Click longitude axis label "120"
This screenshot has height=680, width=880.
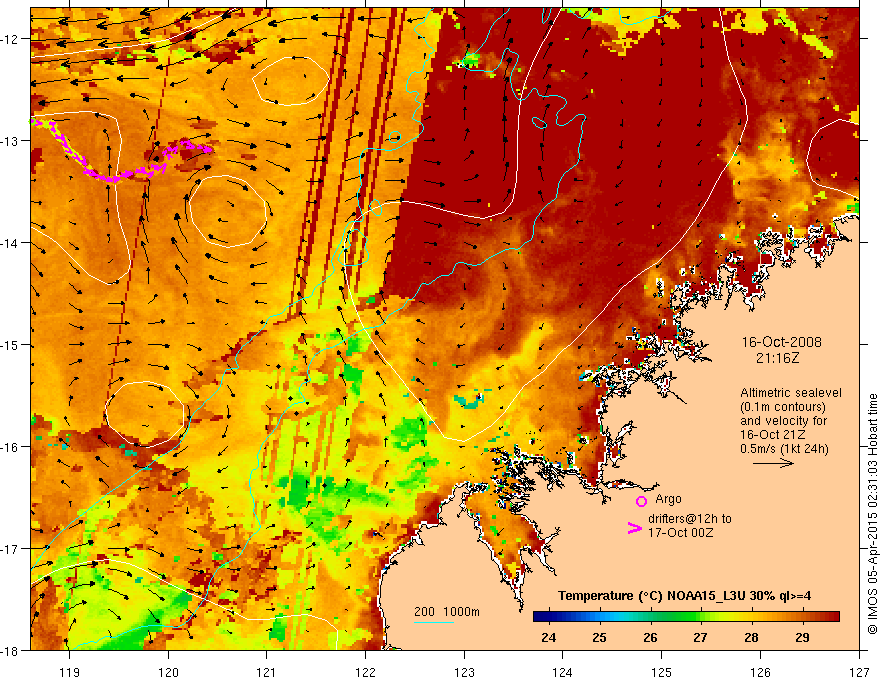click(168, 672)
